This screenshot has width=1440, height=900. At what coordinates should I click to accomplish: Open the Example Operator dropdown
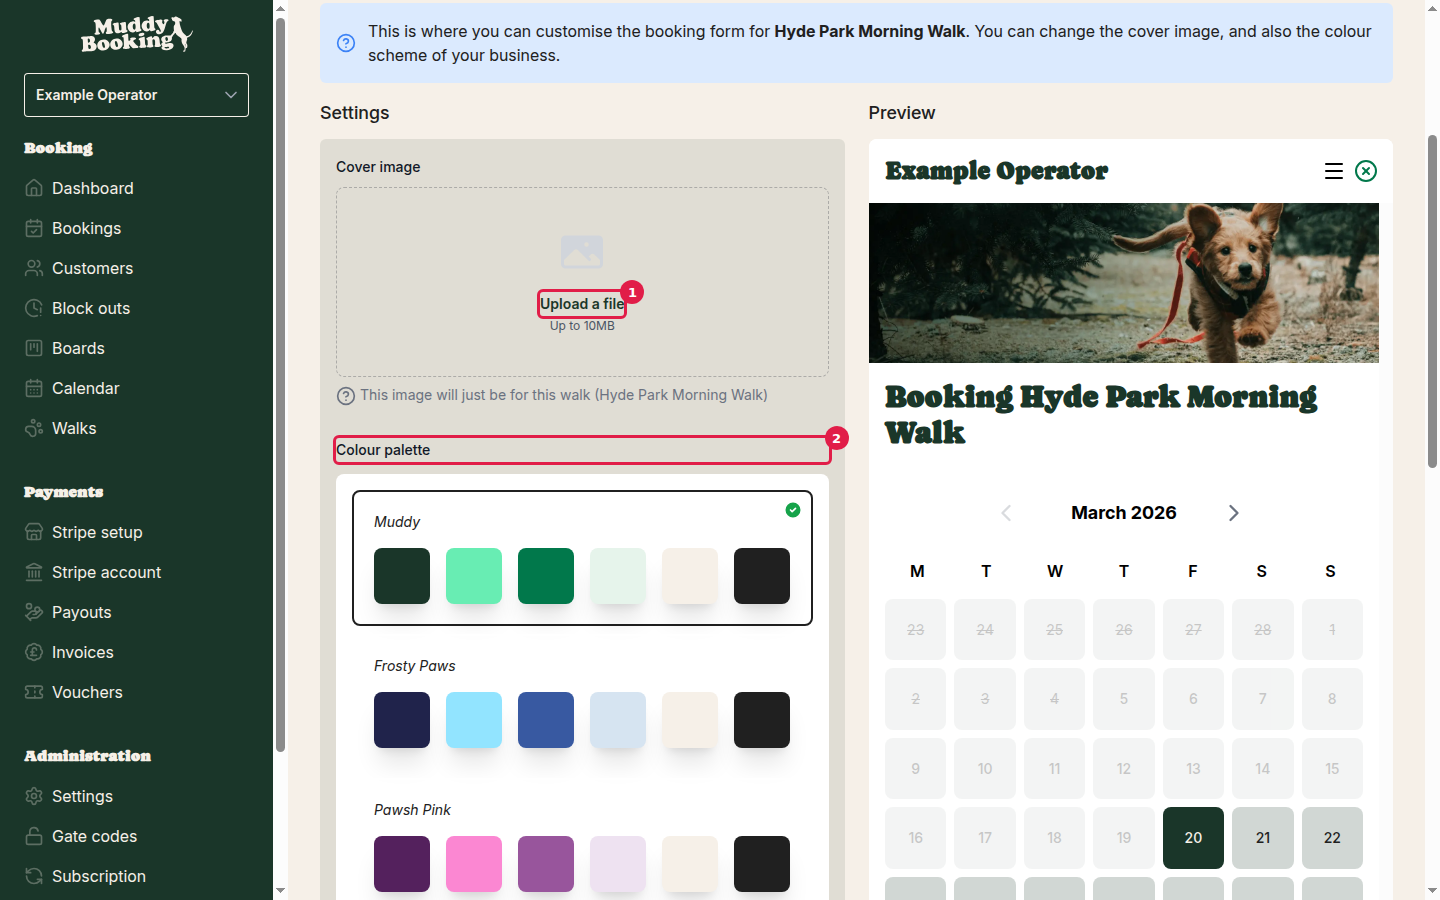click(136, 94)
